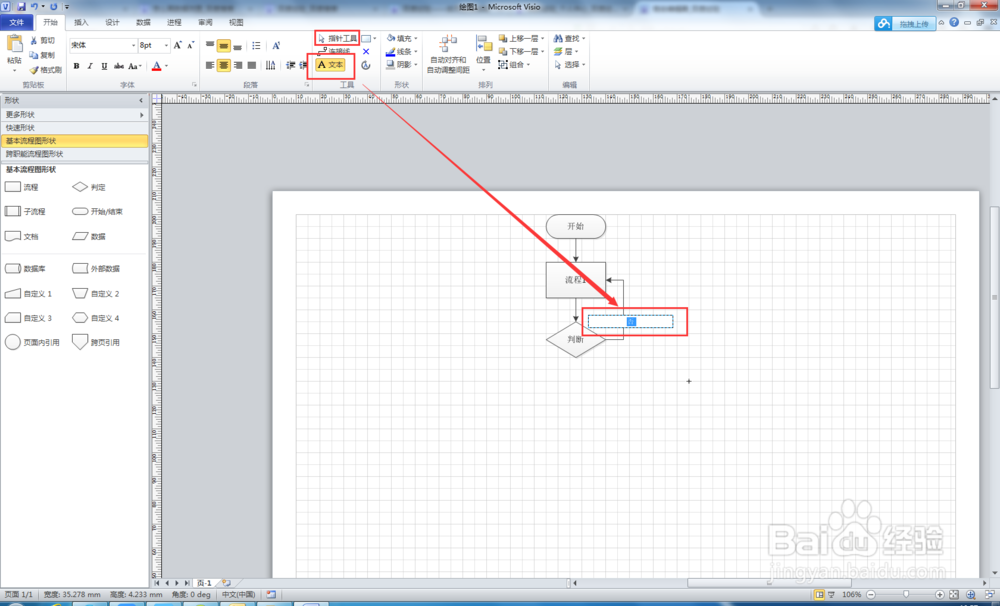Toggle center align icon

pos(224,65)
